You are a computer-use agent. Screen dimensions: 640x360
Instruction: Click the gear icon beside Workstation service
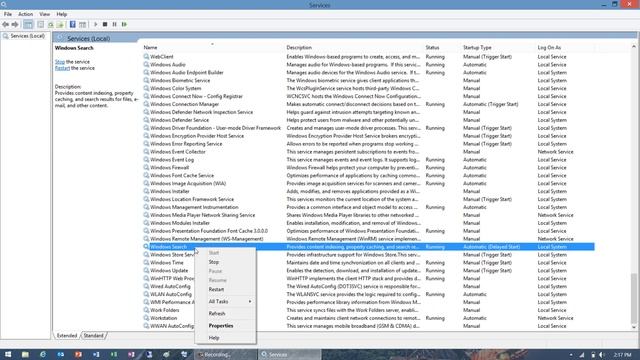pyautogui.click(x=146, y=318)
